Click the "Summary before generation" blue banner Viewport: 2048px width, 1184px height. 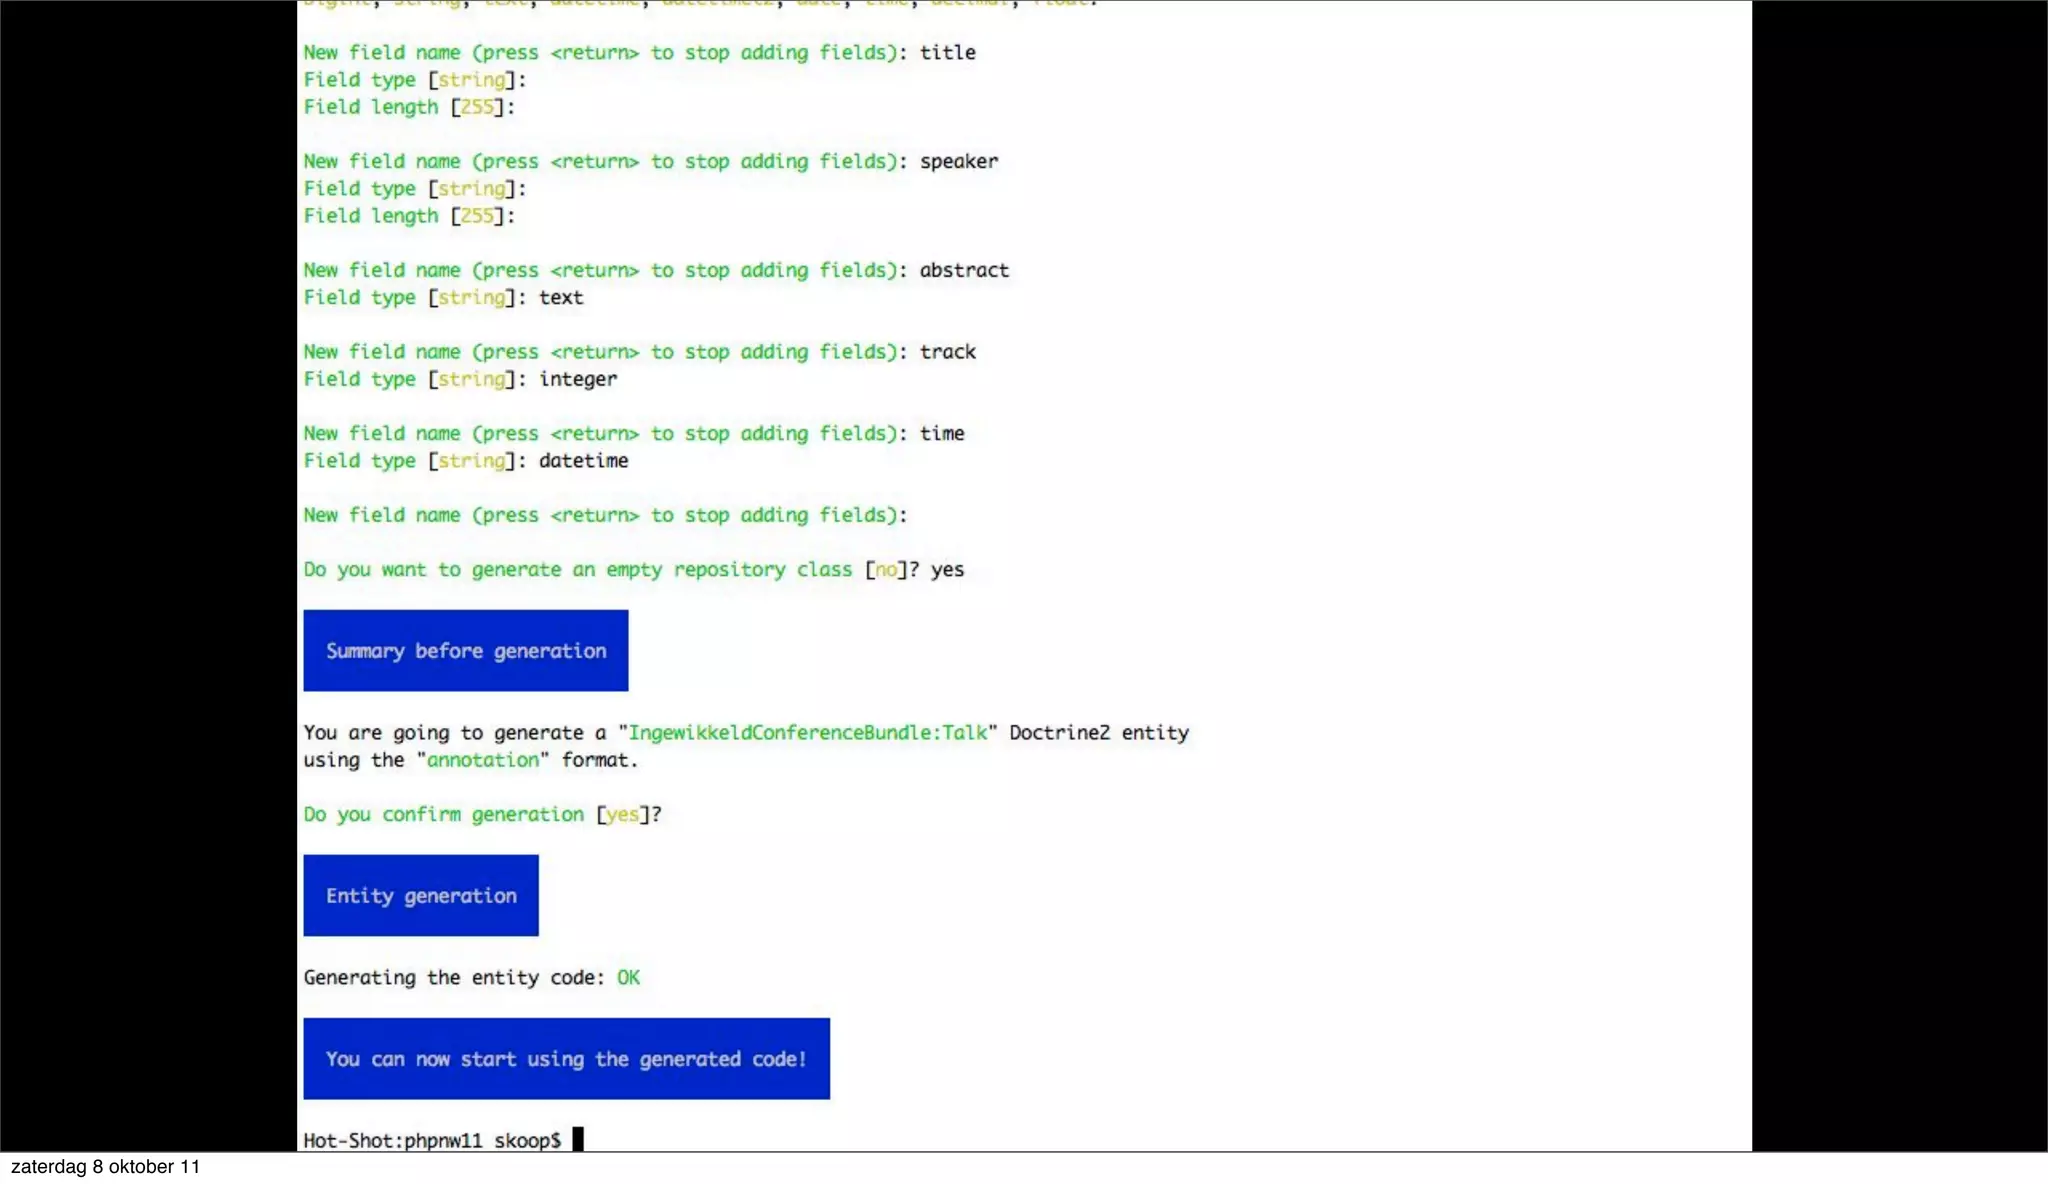(466, 650)
